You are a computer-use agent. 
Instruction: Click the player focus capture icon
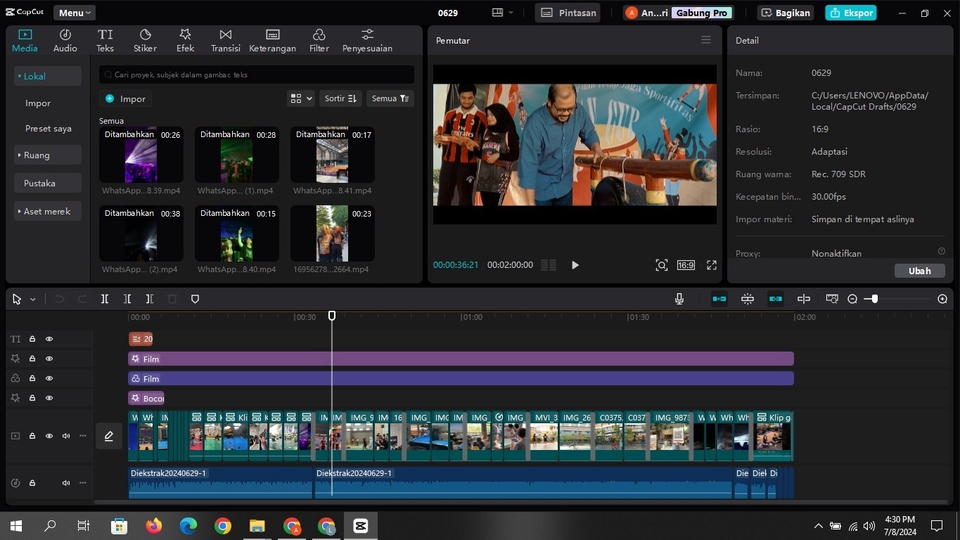661,265
